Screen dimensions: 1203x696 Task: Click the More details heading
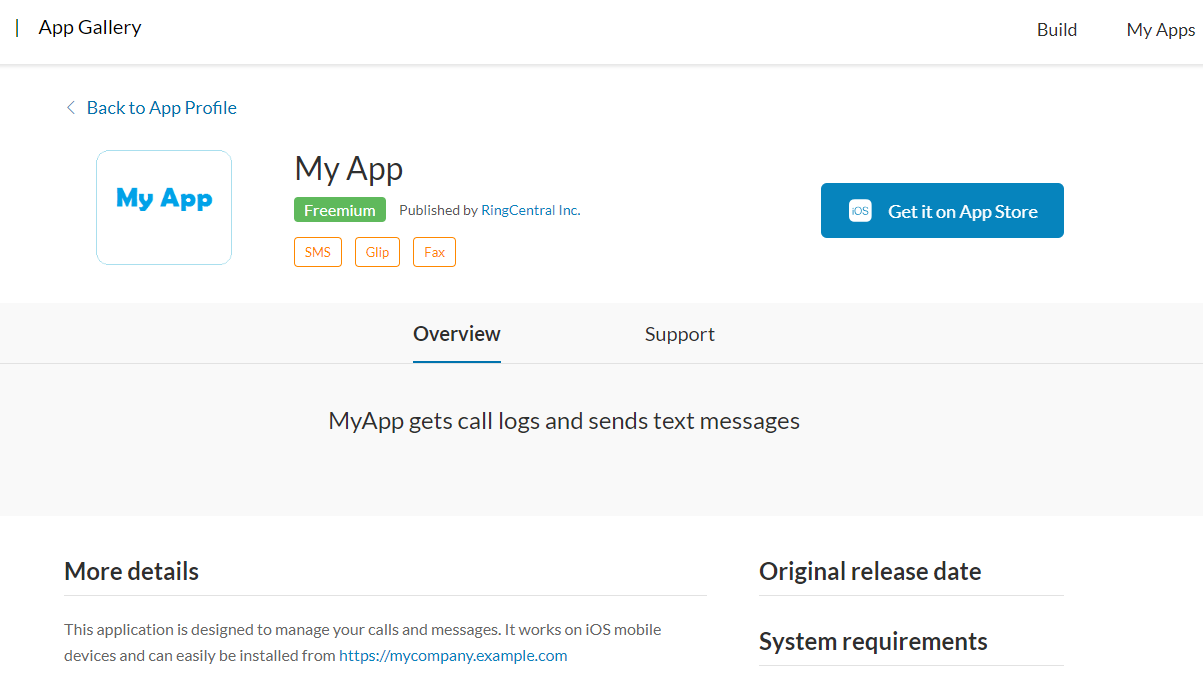coord(132,571)
